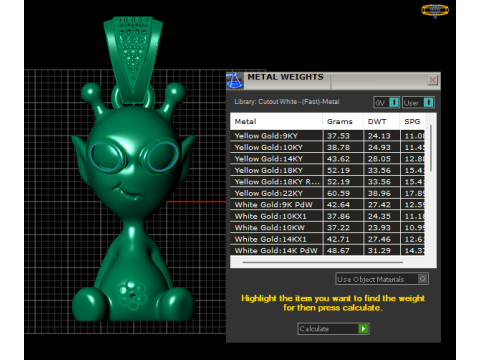Toggle the Use Object Materials option

pyautogui.click(x=382, y=279)
